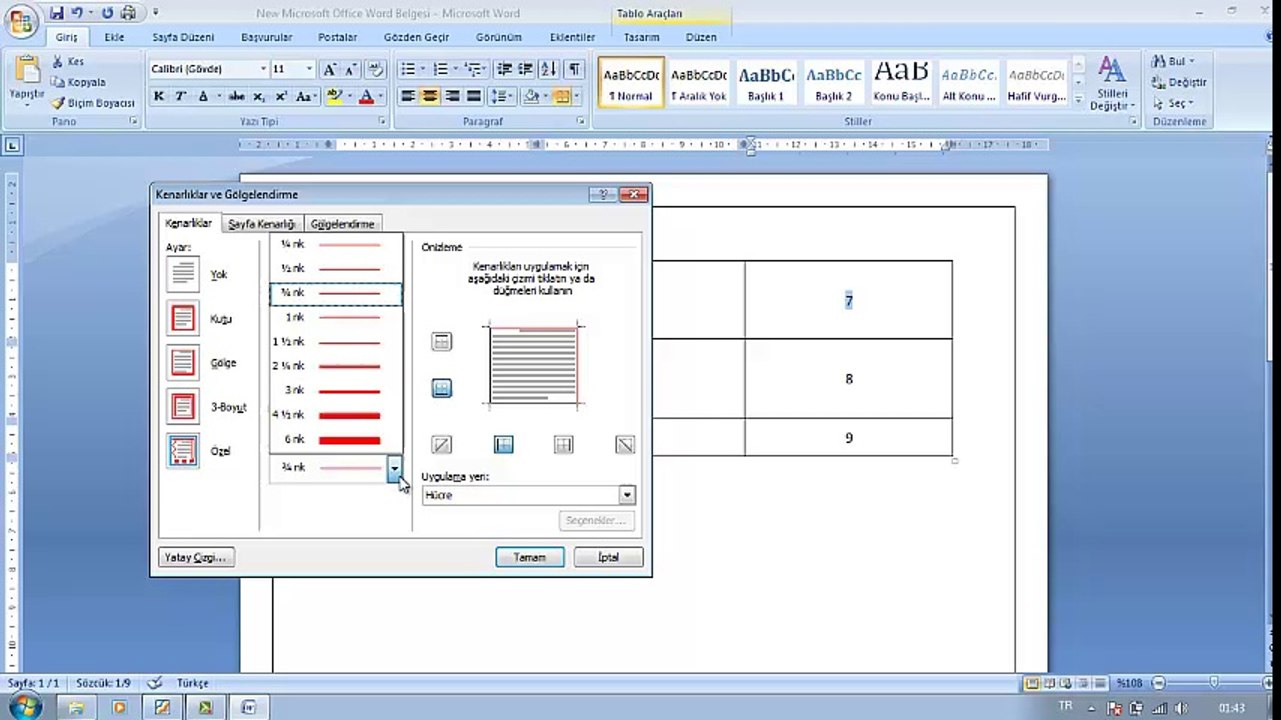Switch to Sayfa Kenarlığı tab
The image size is (1281, 720).
(261, 224)
